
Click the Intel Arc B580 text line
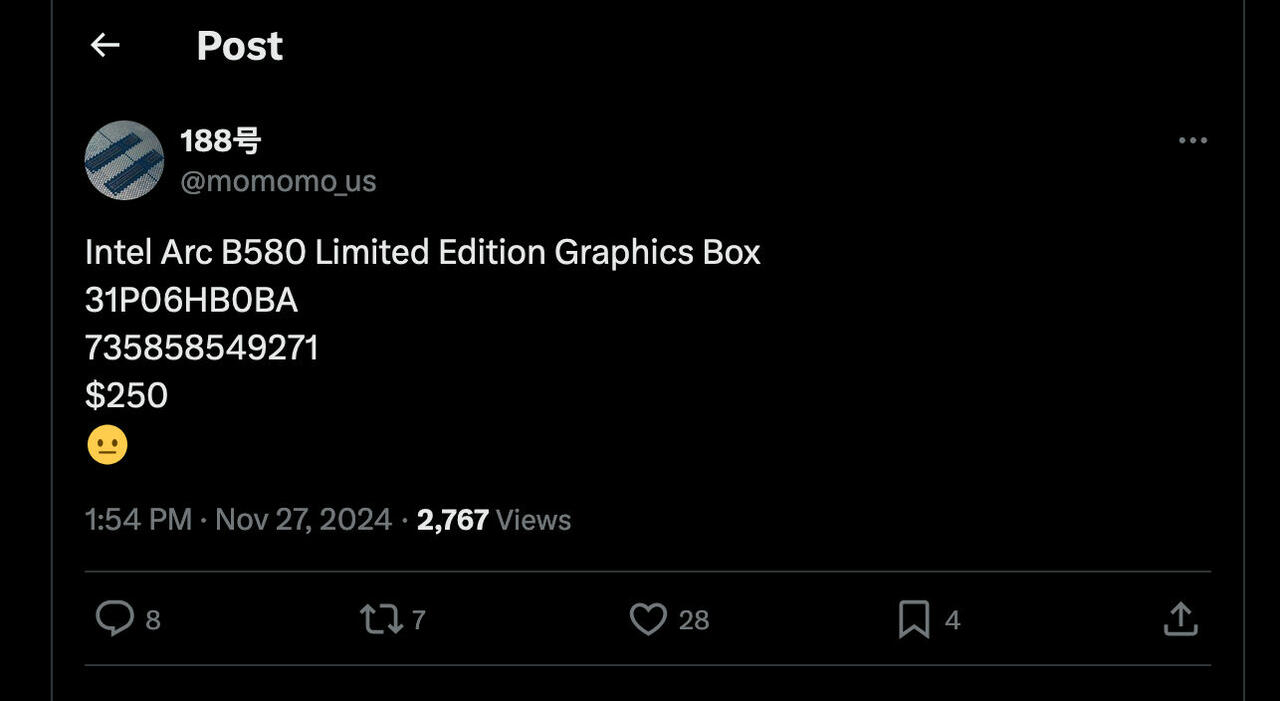tap(422, 252)
